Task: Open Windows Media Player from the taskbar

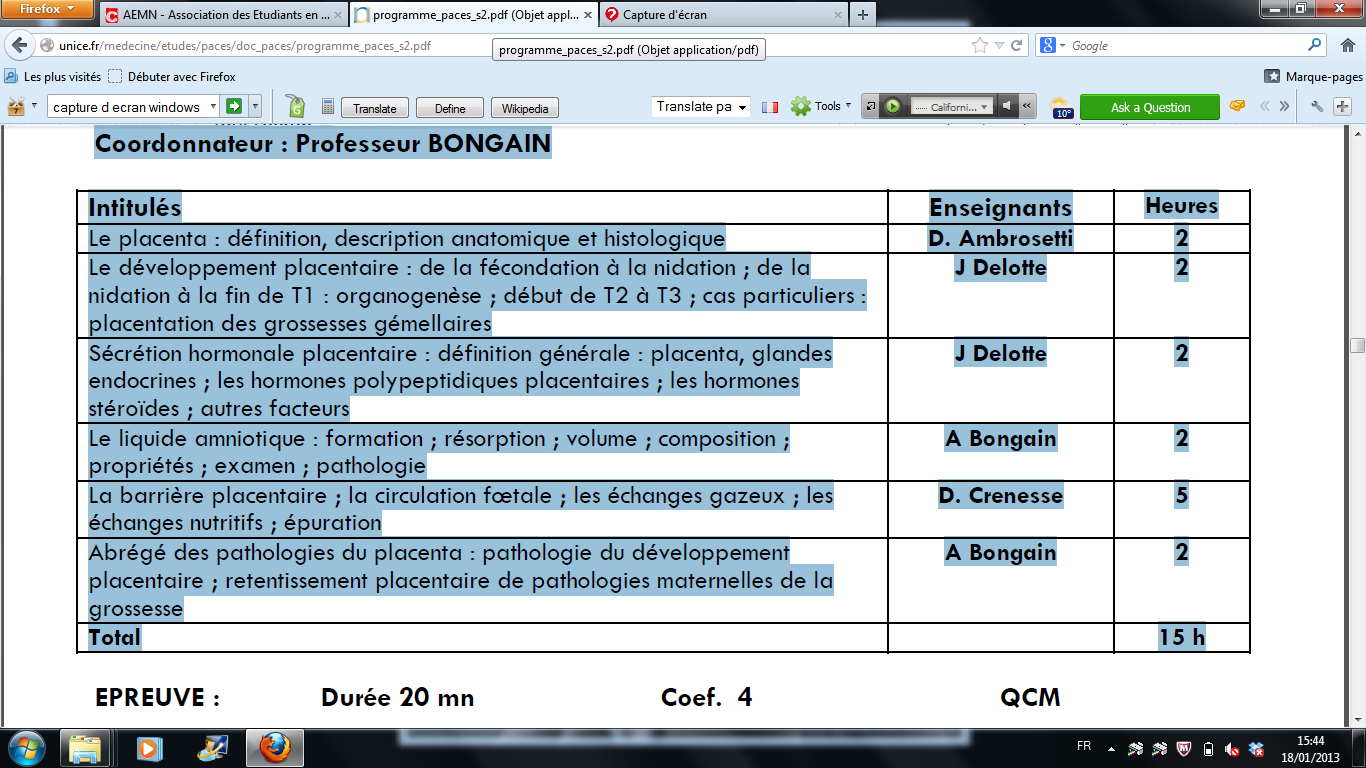Action: (149, 748)
